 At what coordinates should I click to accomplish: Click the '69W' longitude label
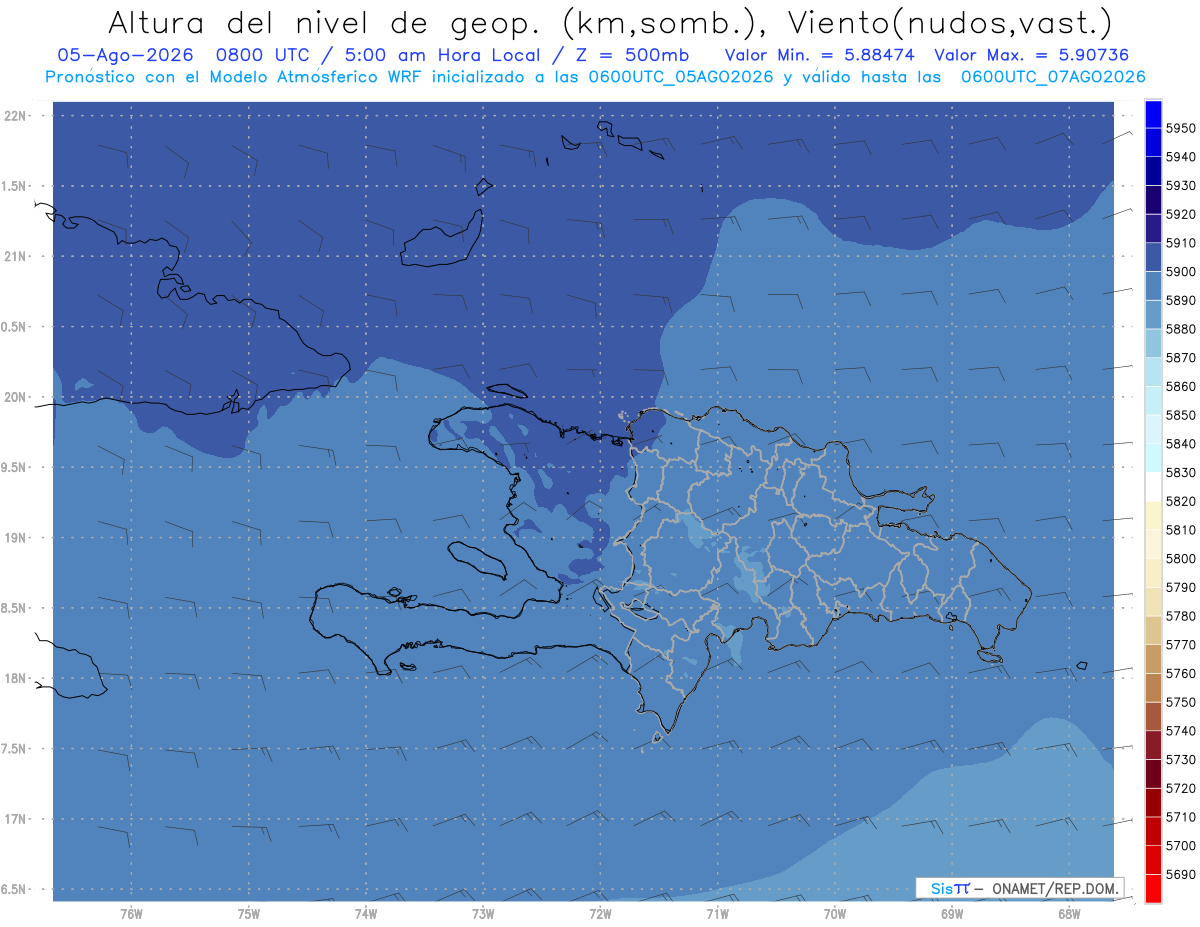[x=951, y=914]
